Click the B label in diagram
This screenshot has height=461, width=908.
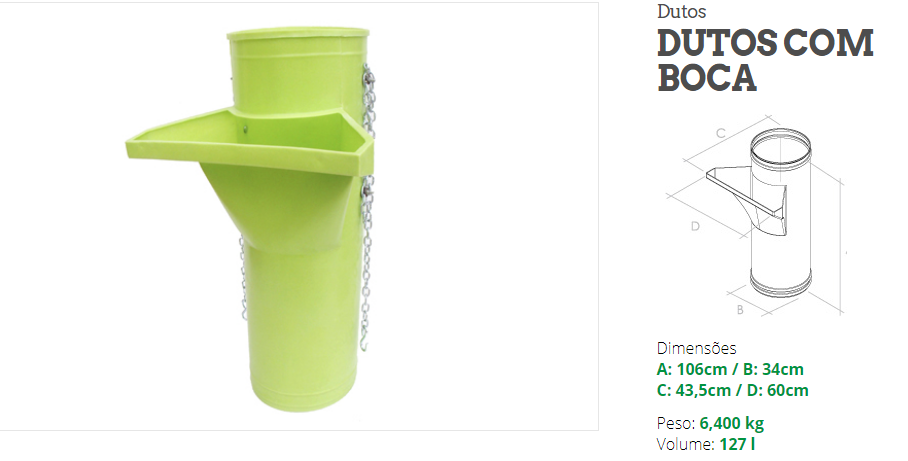point(740,310)
